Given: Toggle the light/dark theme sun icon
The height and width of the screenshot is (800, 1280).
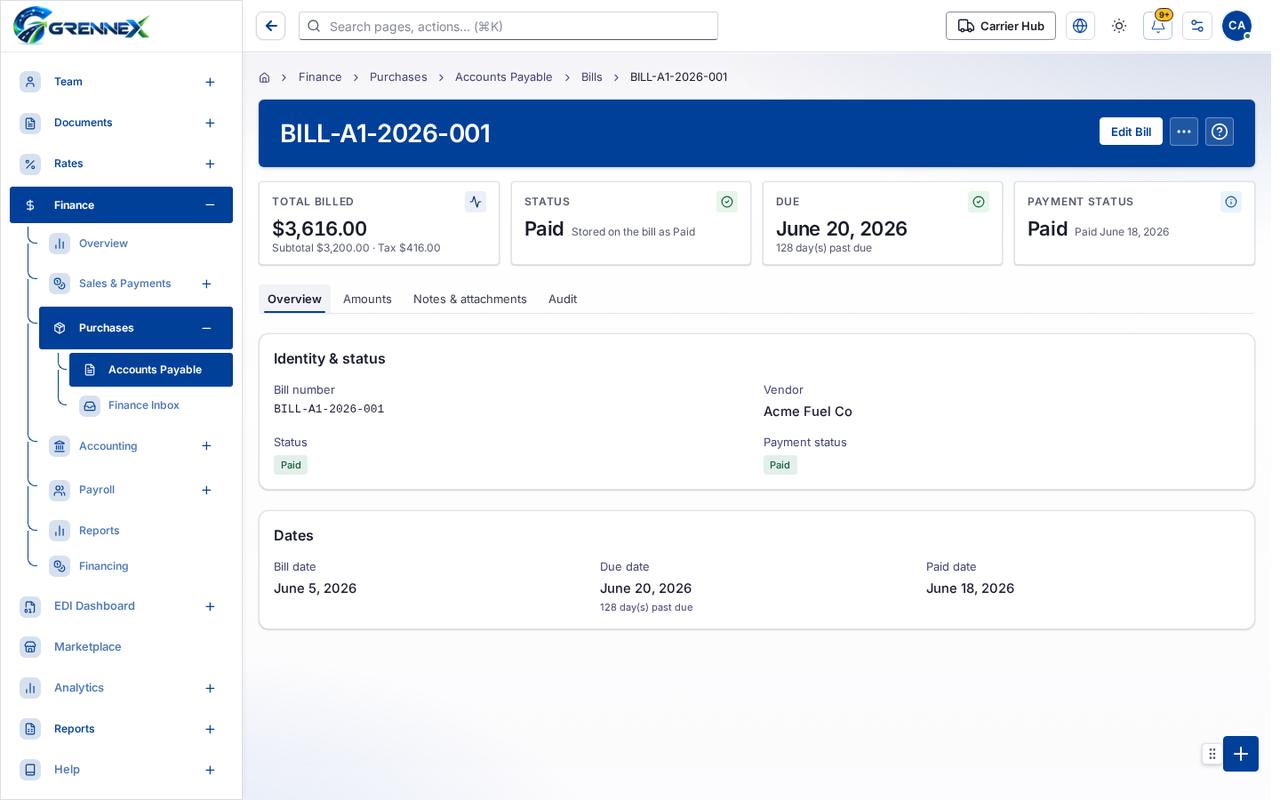Looking at the screenshot, I should (x=1119, y=26).
